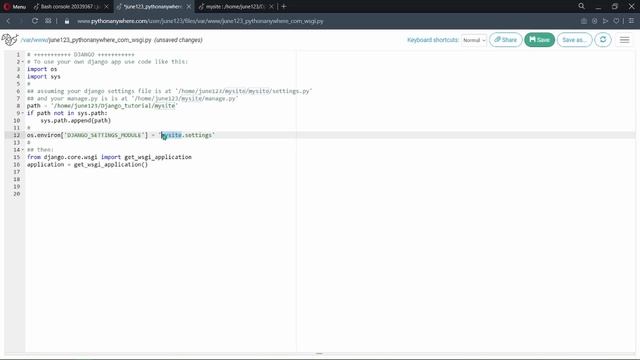Reload web app with refresh icon
This screenshot has width=640, height=360.
[x=603, y=40]
